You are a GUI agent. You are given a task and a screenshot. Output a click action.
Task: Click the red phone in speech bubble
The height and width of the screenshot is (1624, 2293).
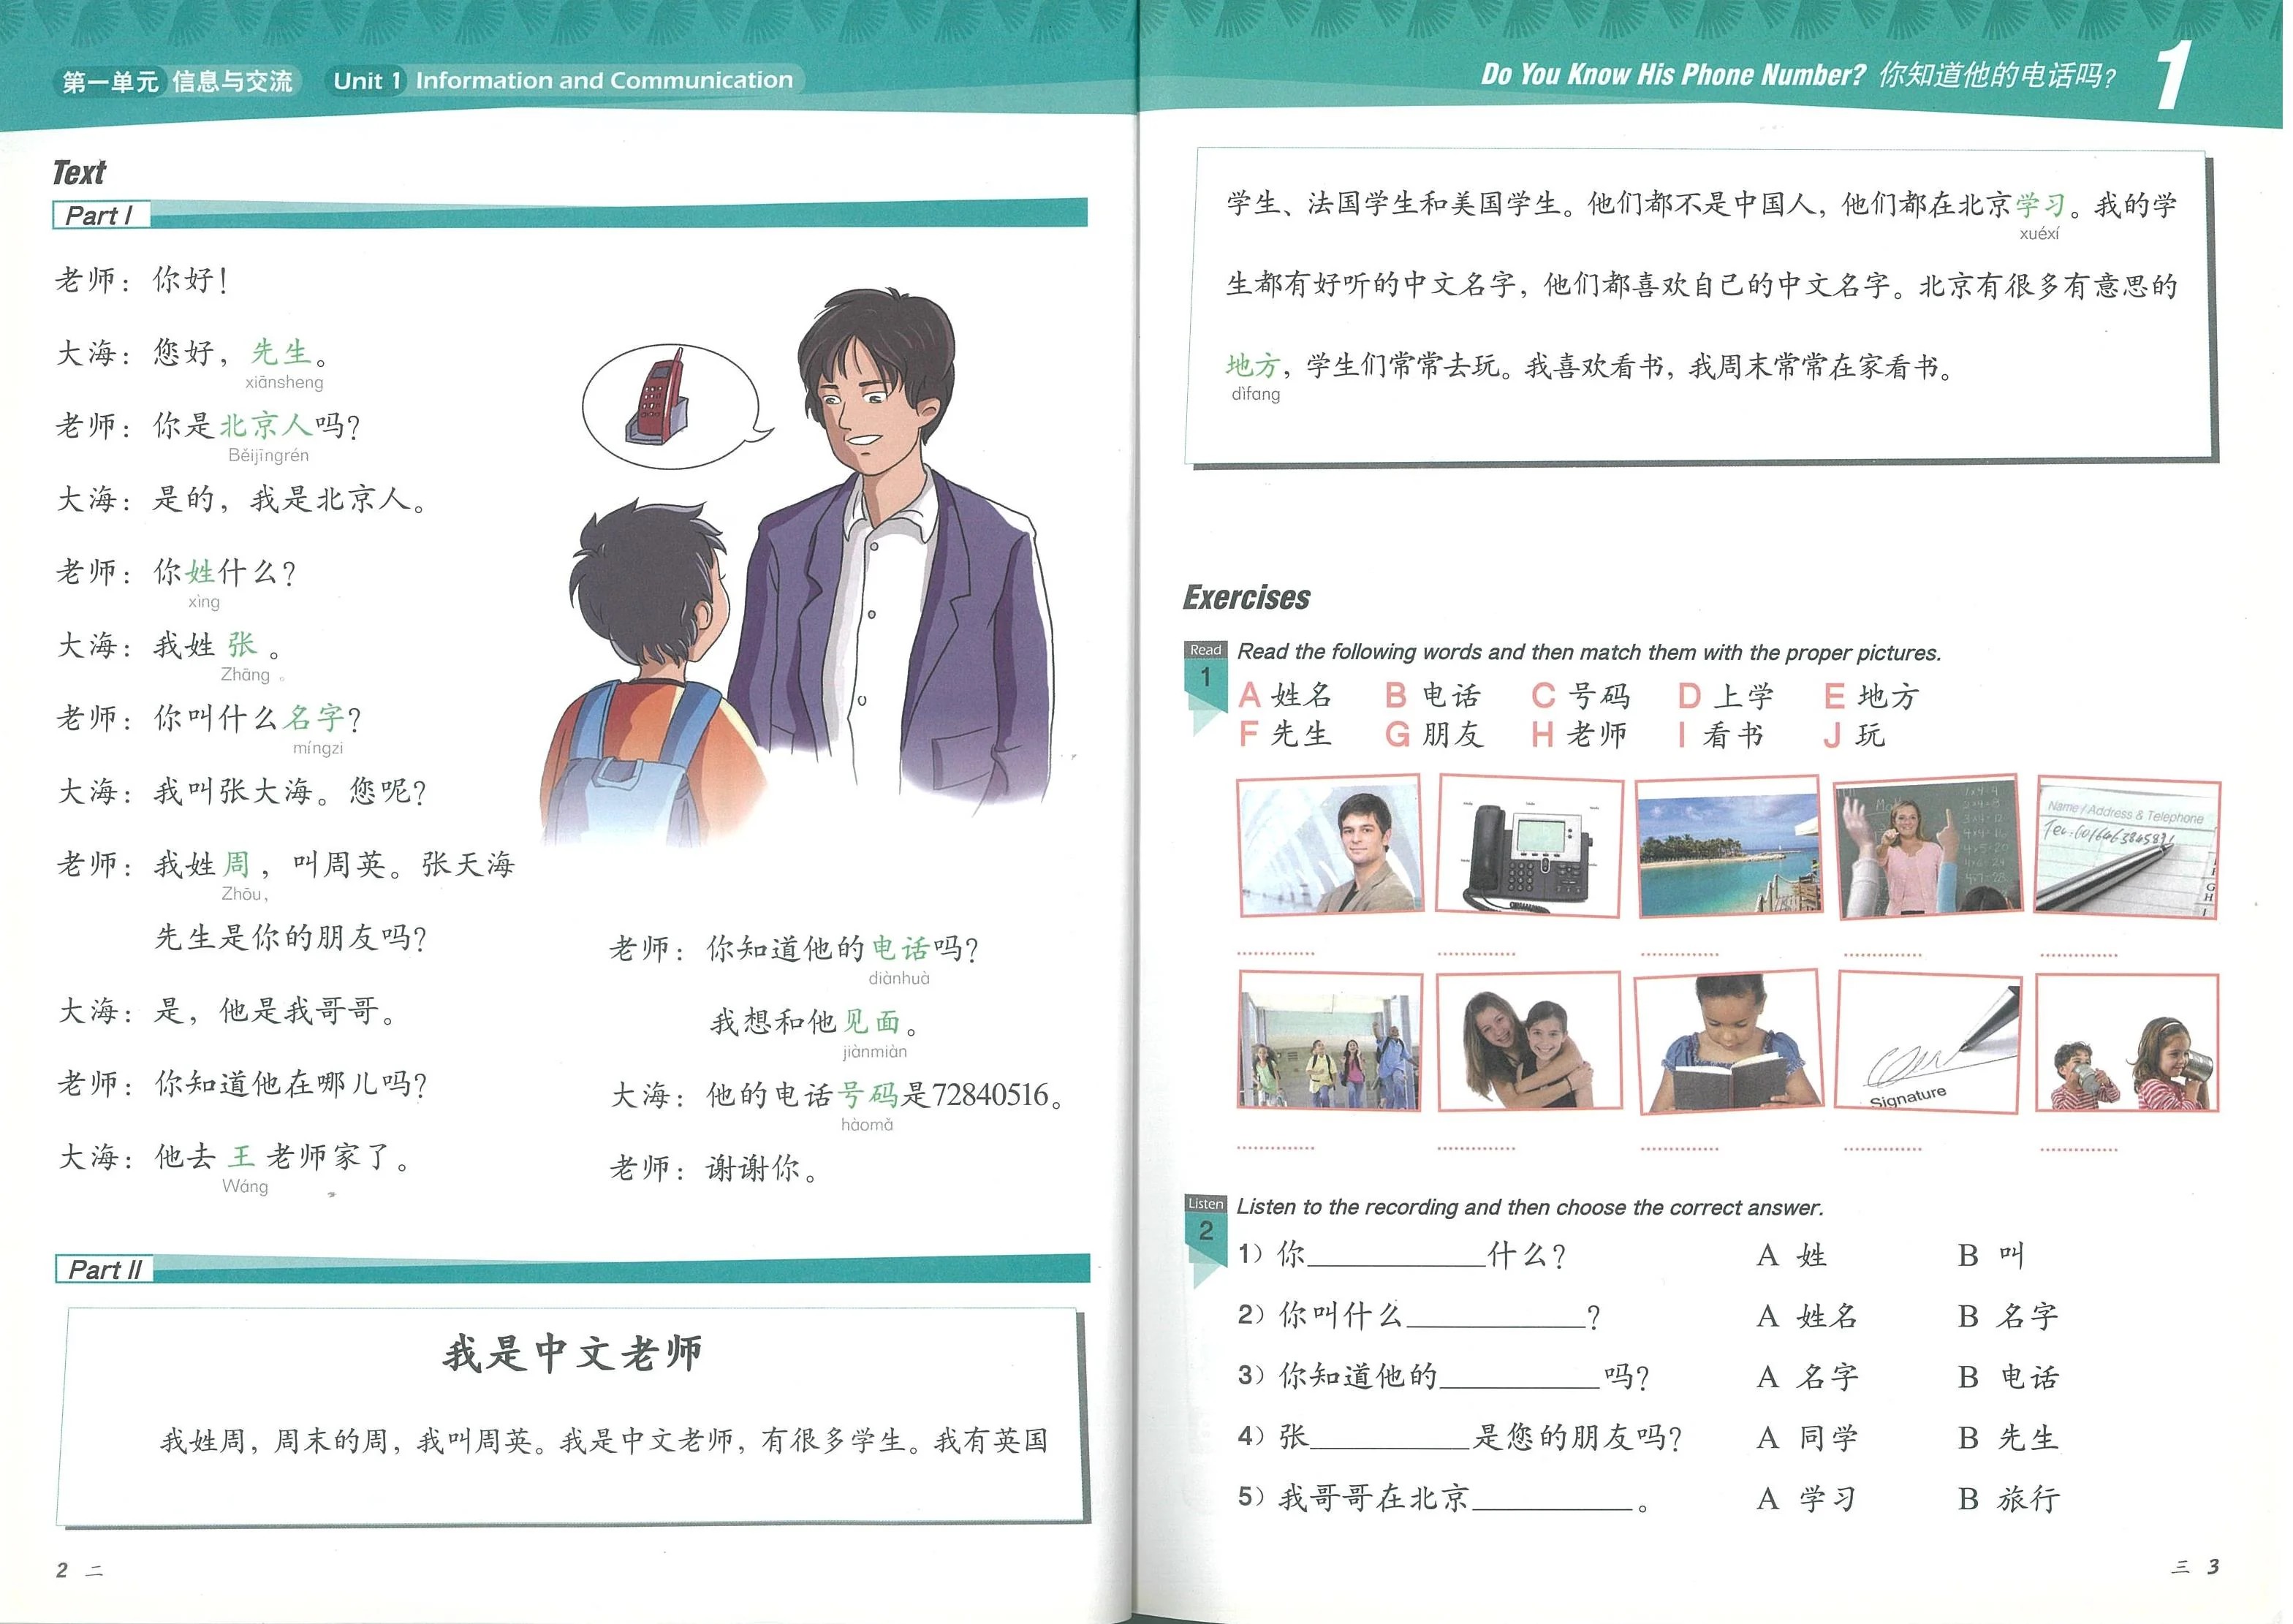coord(658,398)
